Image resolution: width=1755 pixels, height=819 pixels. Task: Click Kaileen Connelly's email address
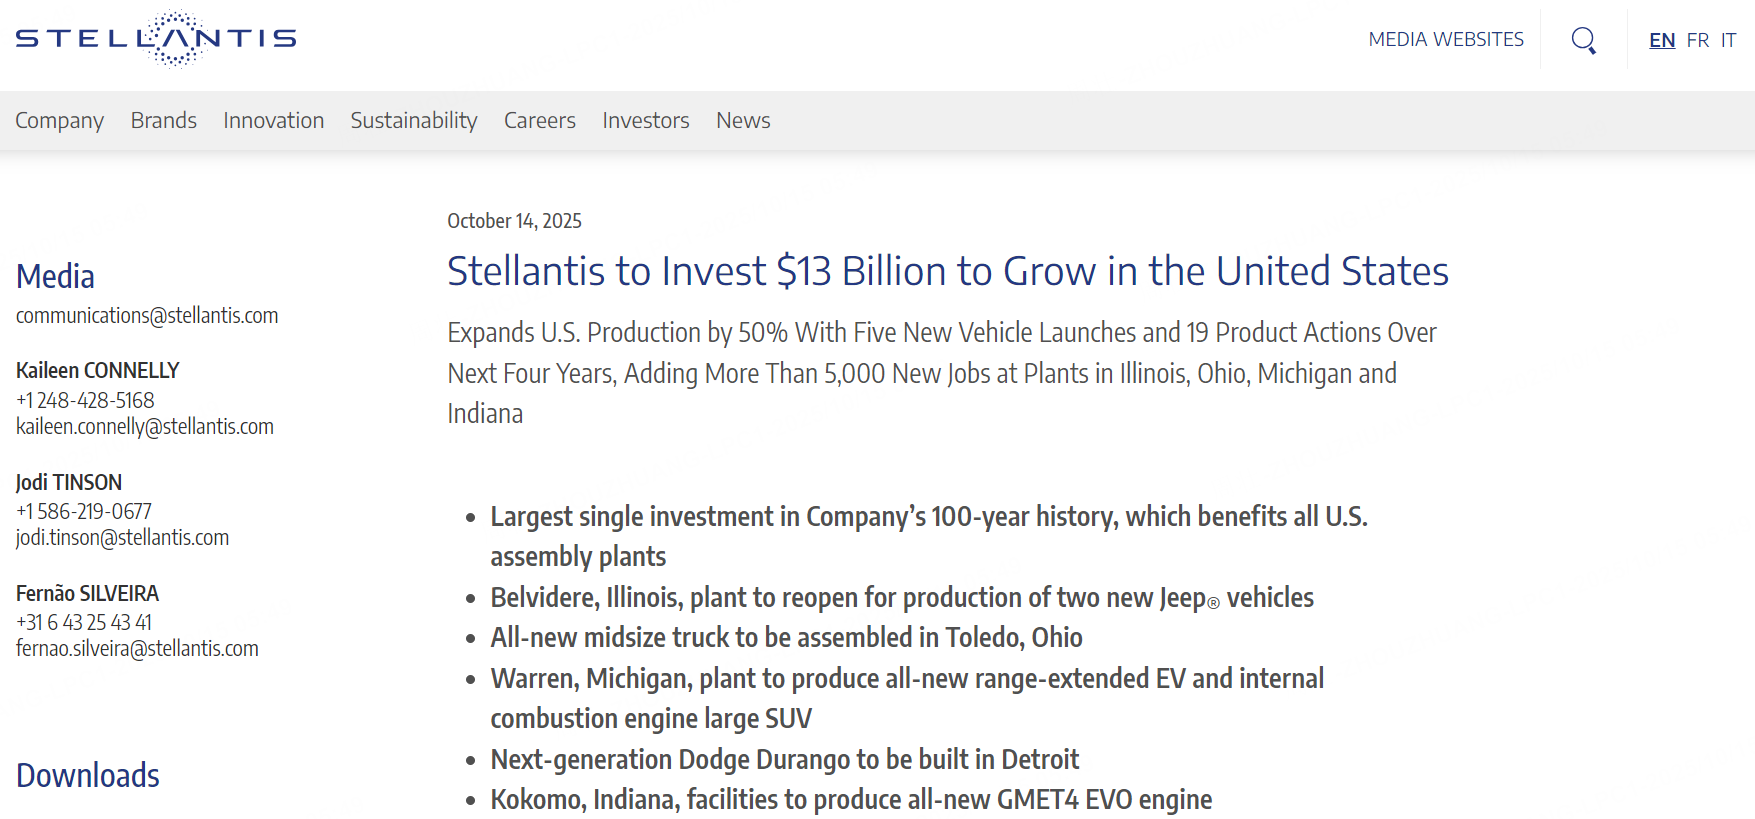[x=145, y=427]
